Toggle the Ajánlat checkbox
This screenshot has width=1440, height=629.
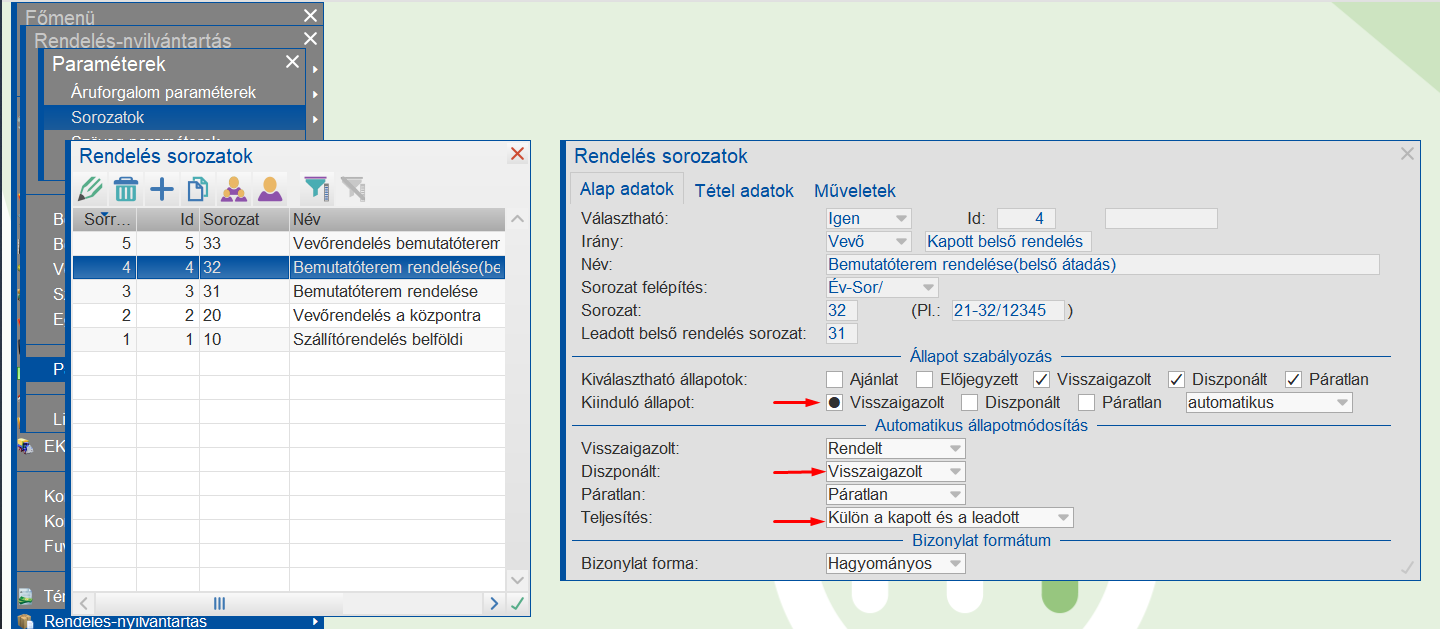click(835, 379)
